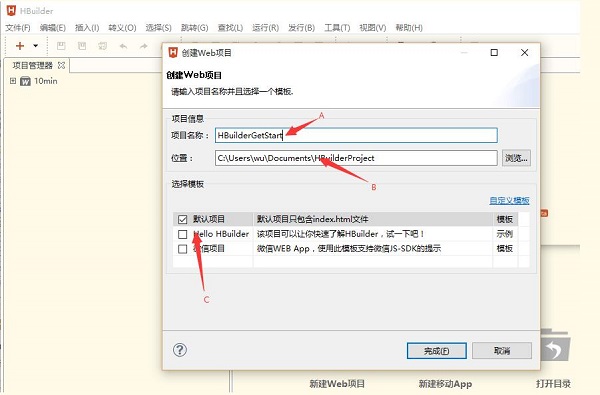Open the 插入(I) menu
Viewport: 600px width, 395px height.
[87, 28]
